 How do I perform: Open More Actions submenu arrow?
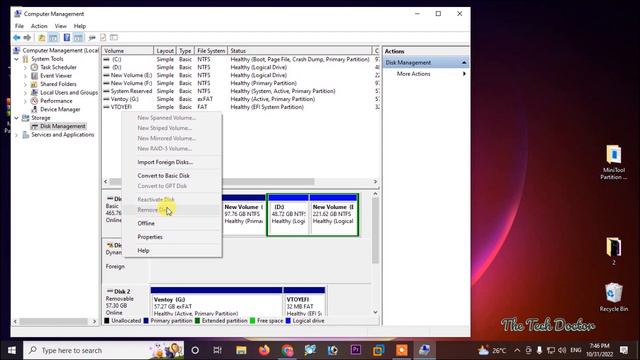pos(464,74)
